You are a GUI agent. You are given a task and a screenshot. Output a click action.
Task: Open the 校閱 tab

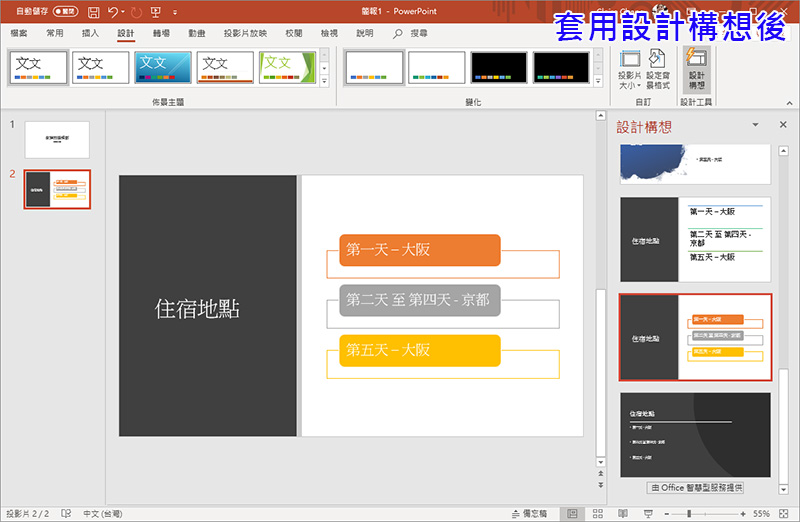(x=293, y=33)
